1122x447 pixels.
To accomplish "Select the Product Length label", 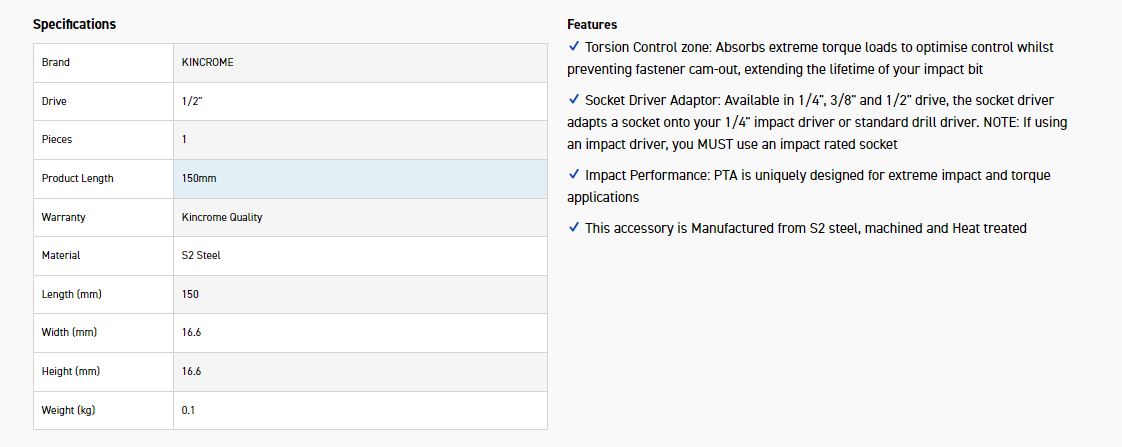I will pyautogui.click(x=78, y=178).
